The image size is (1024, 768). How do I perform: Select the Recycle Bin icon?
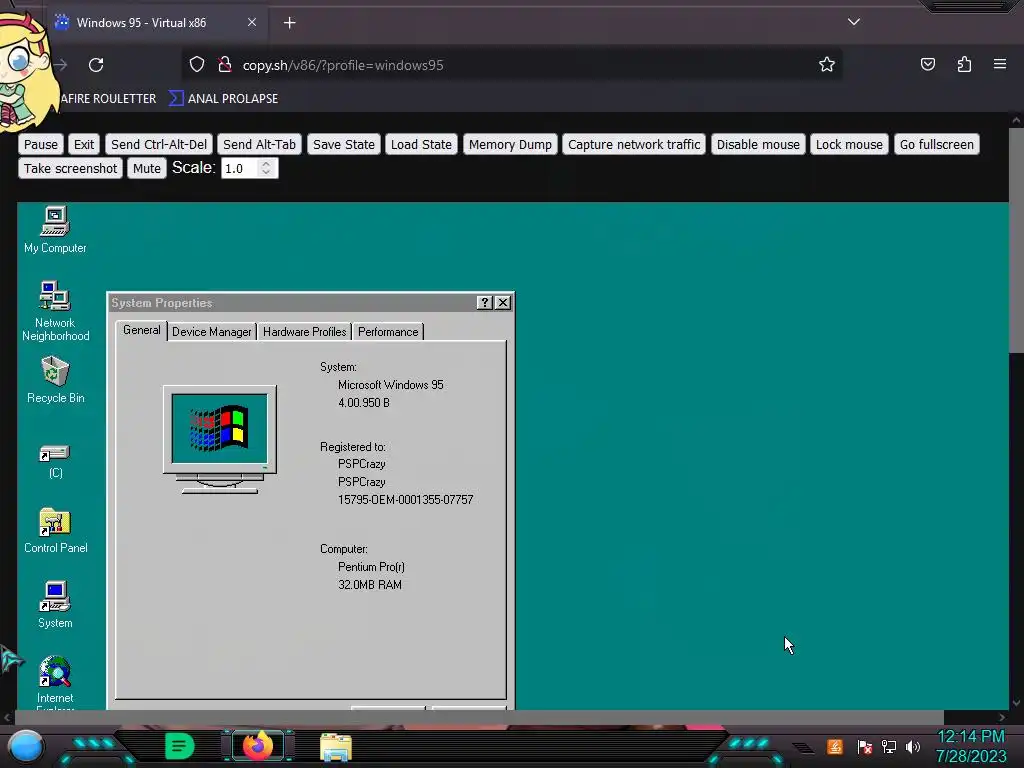click(x=55, y=379)
